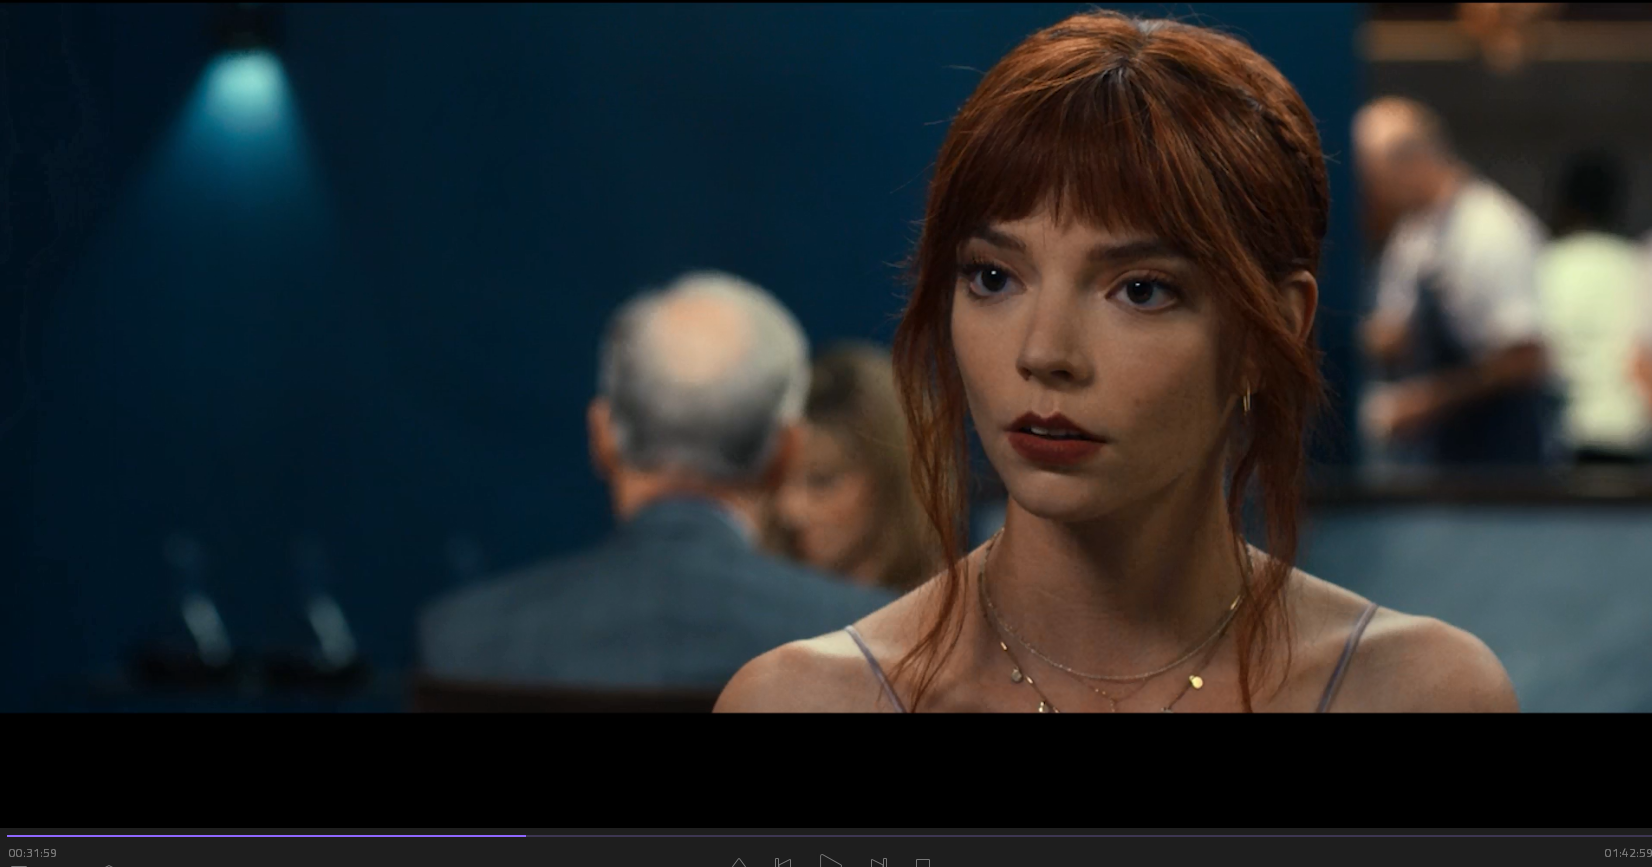Viewport: 1652px width, 867px height.
Task: Toggle the total duration 01:42:59 display
Action: point(1626,853)
